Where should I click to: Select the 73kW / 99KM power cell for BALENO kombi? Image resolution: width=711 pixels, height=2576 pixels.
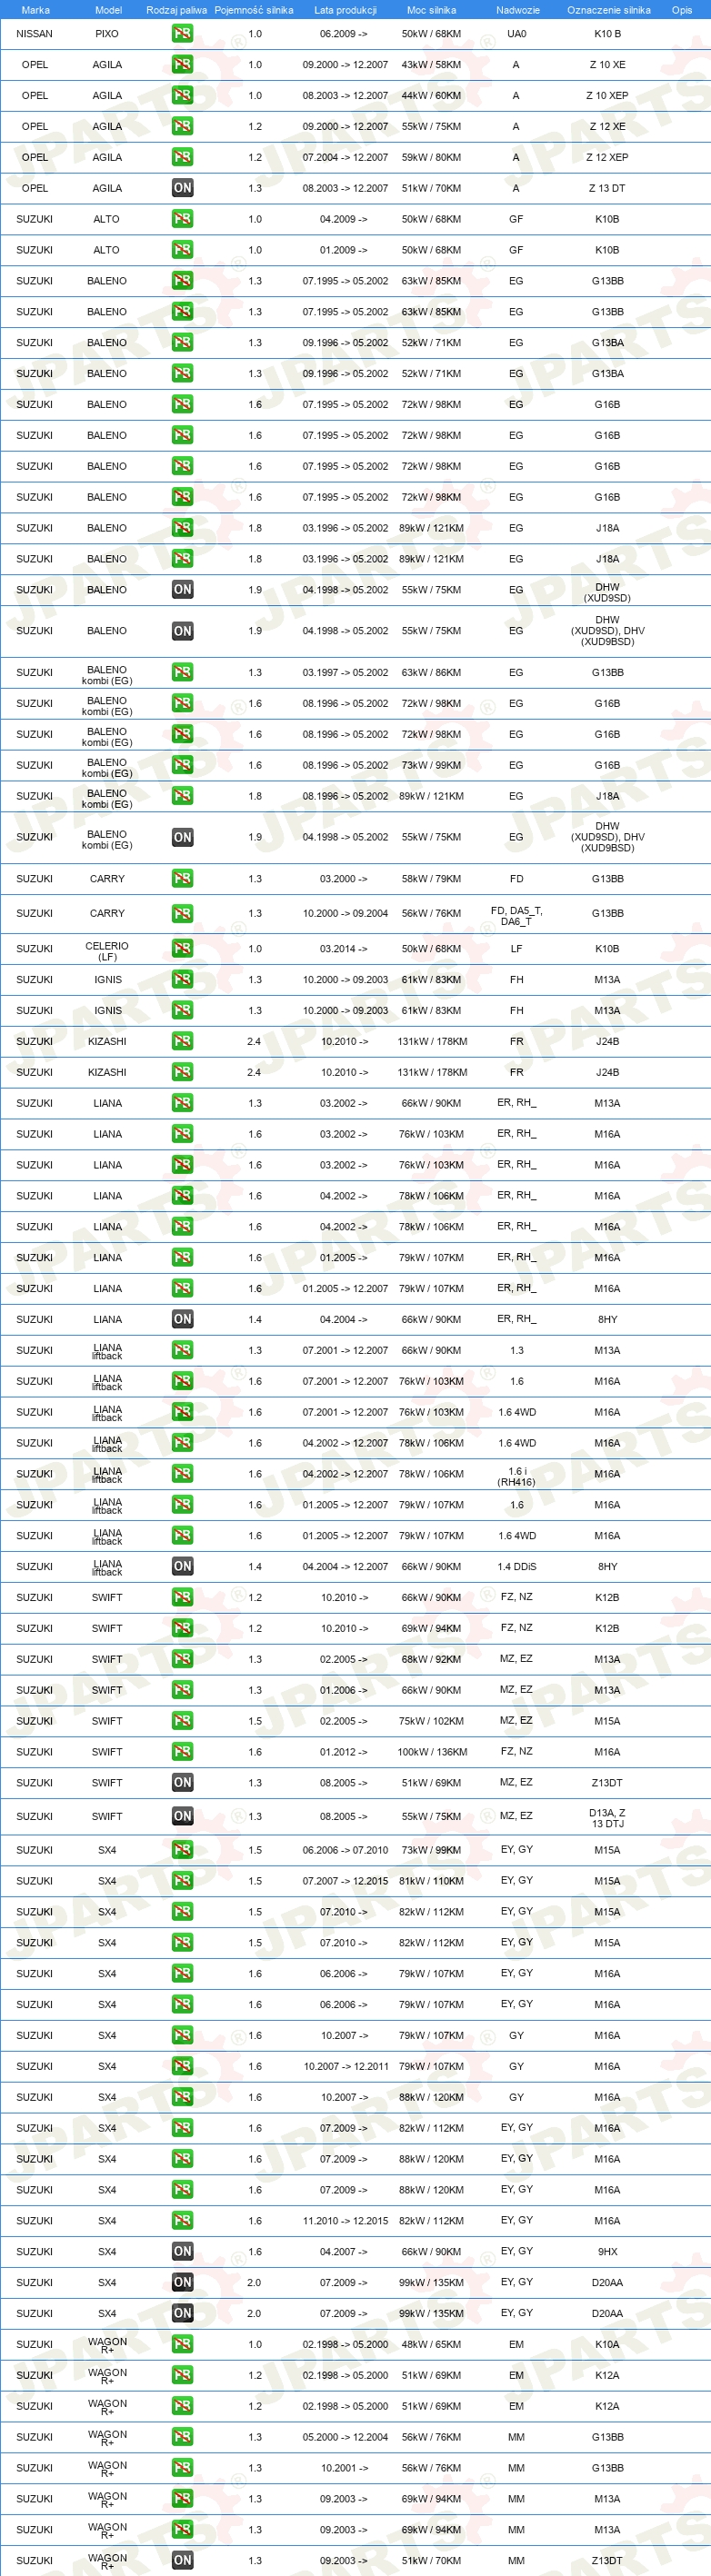point(432,765)
